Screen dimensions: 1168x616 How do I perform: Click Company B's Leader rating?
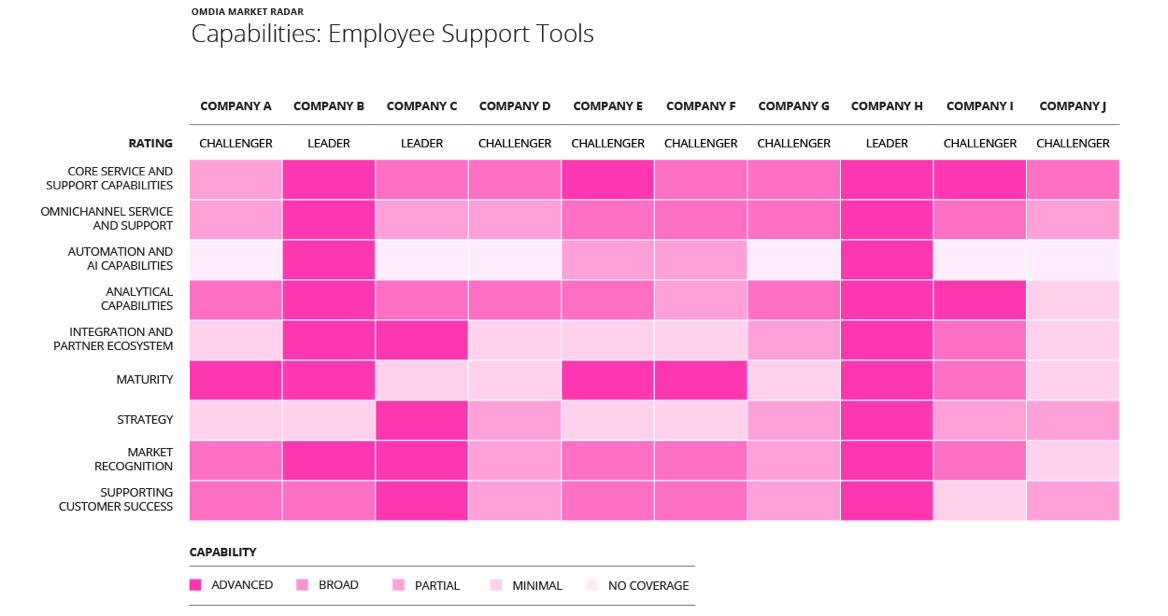coord(329,143)
